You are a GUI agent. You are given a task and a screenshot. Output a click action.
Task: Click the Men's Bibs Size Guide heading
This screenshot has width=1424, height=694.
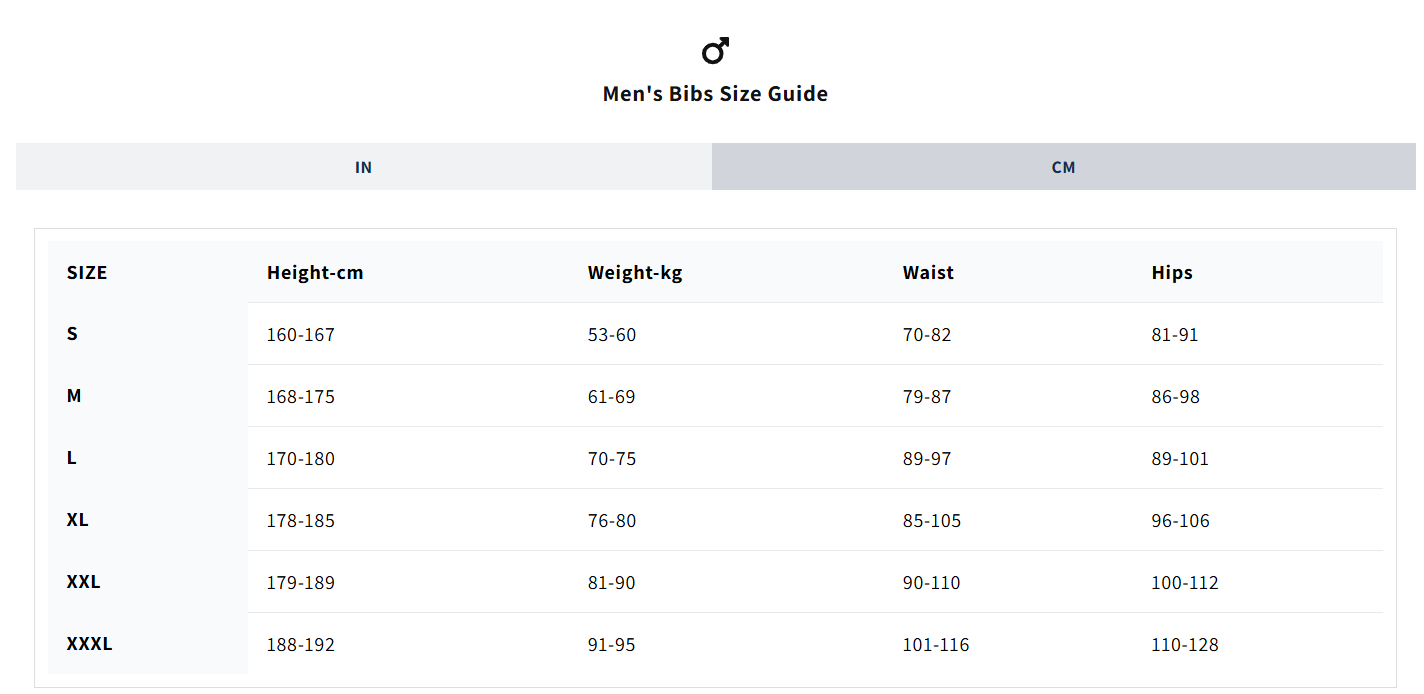(x=715, y=94)
